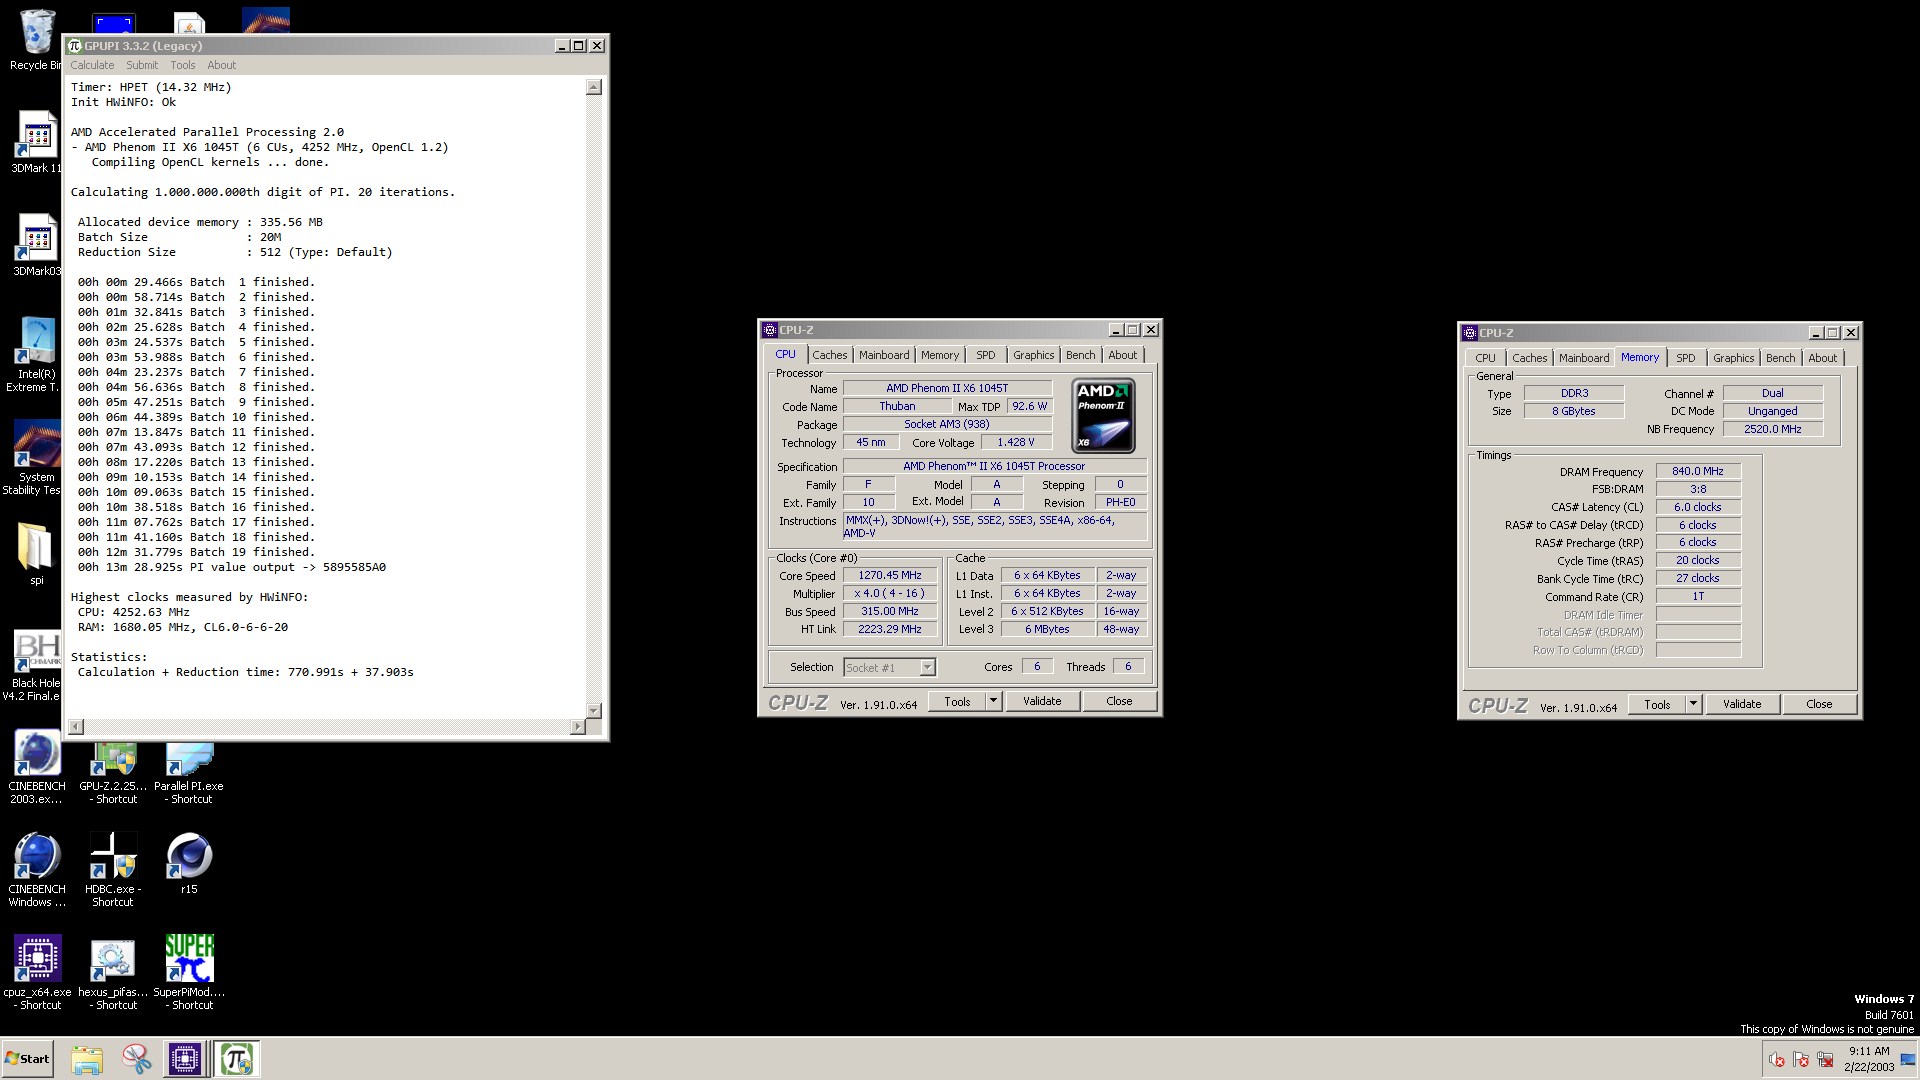
Task: Open About tab in left CPU-Z window
Action: tap(1122, 355)
